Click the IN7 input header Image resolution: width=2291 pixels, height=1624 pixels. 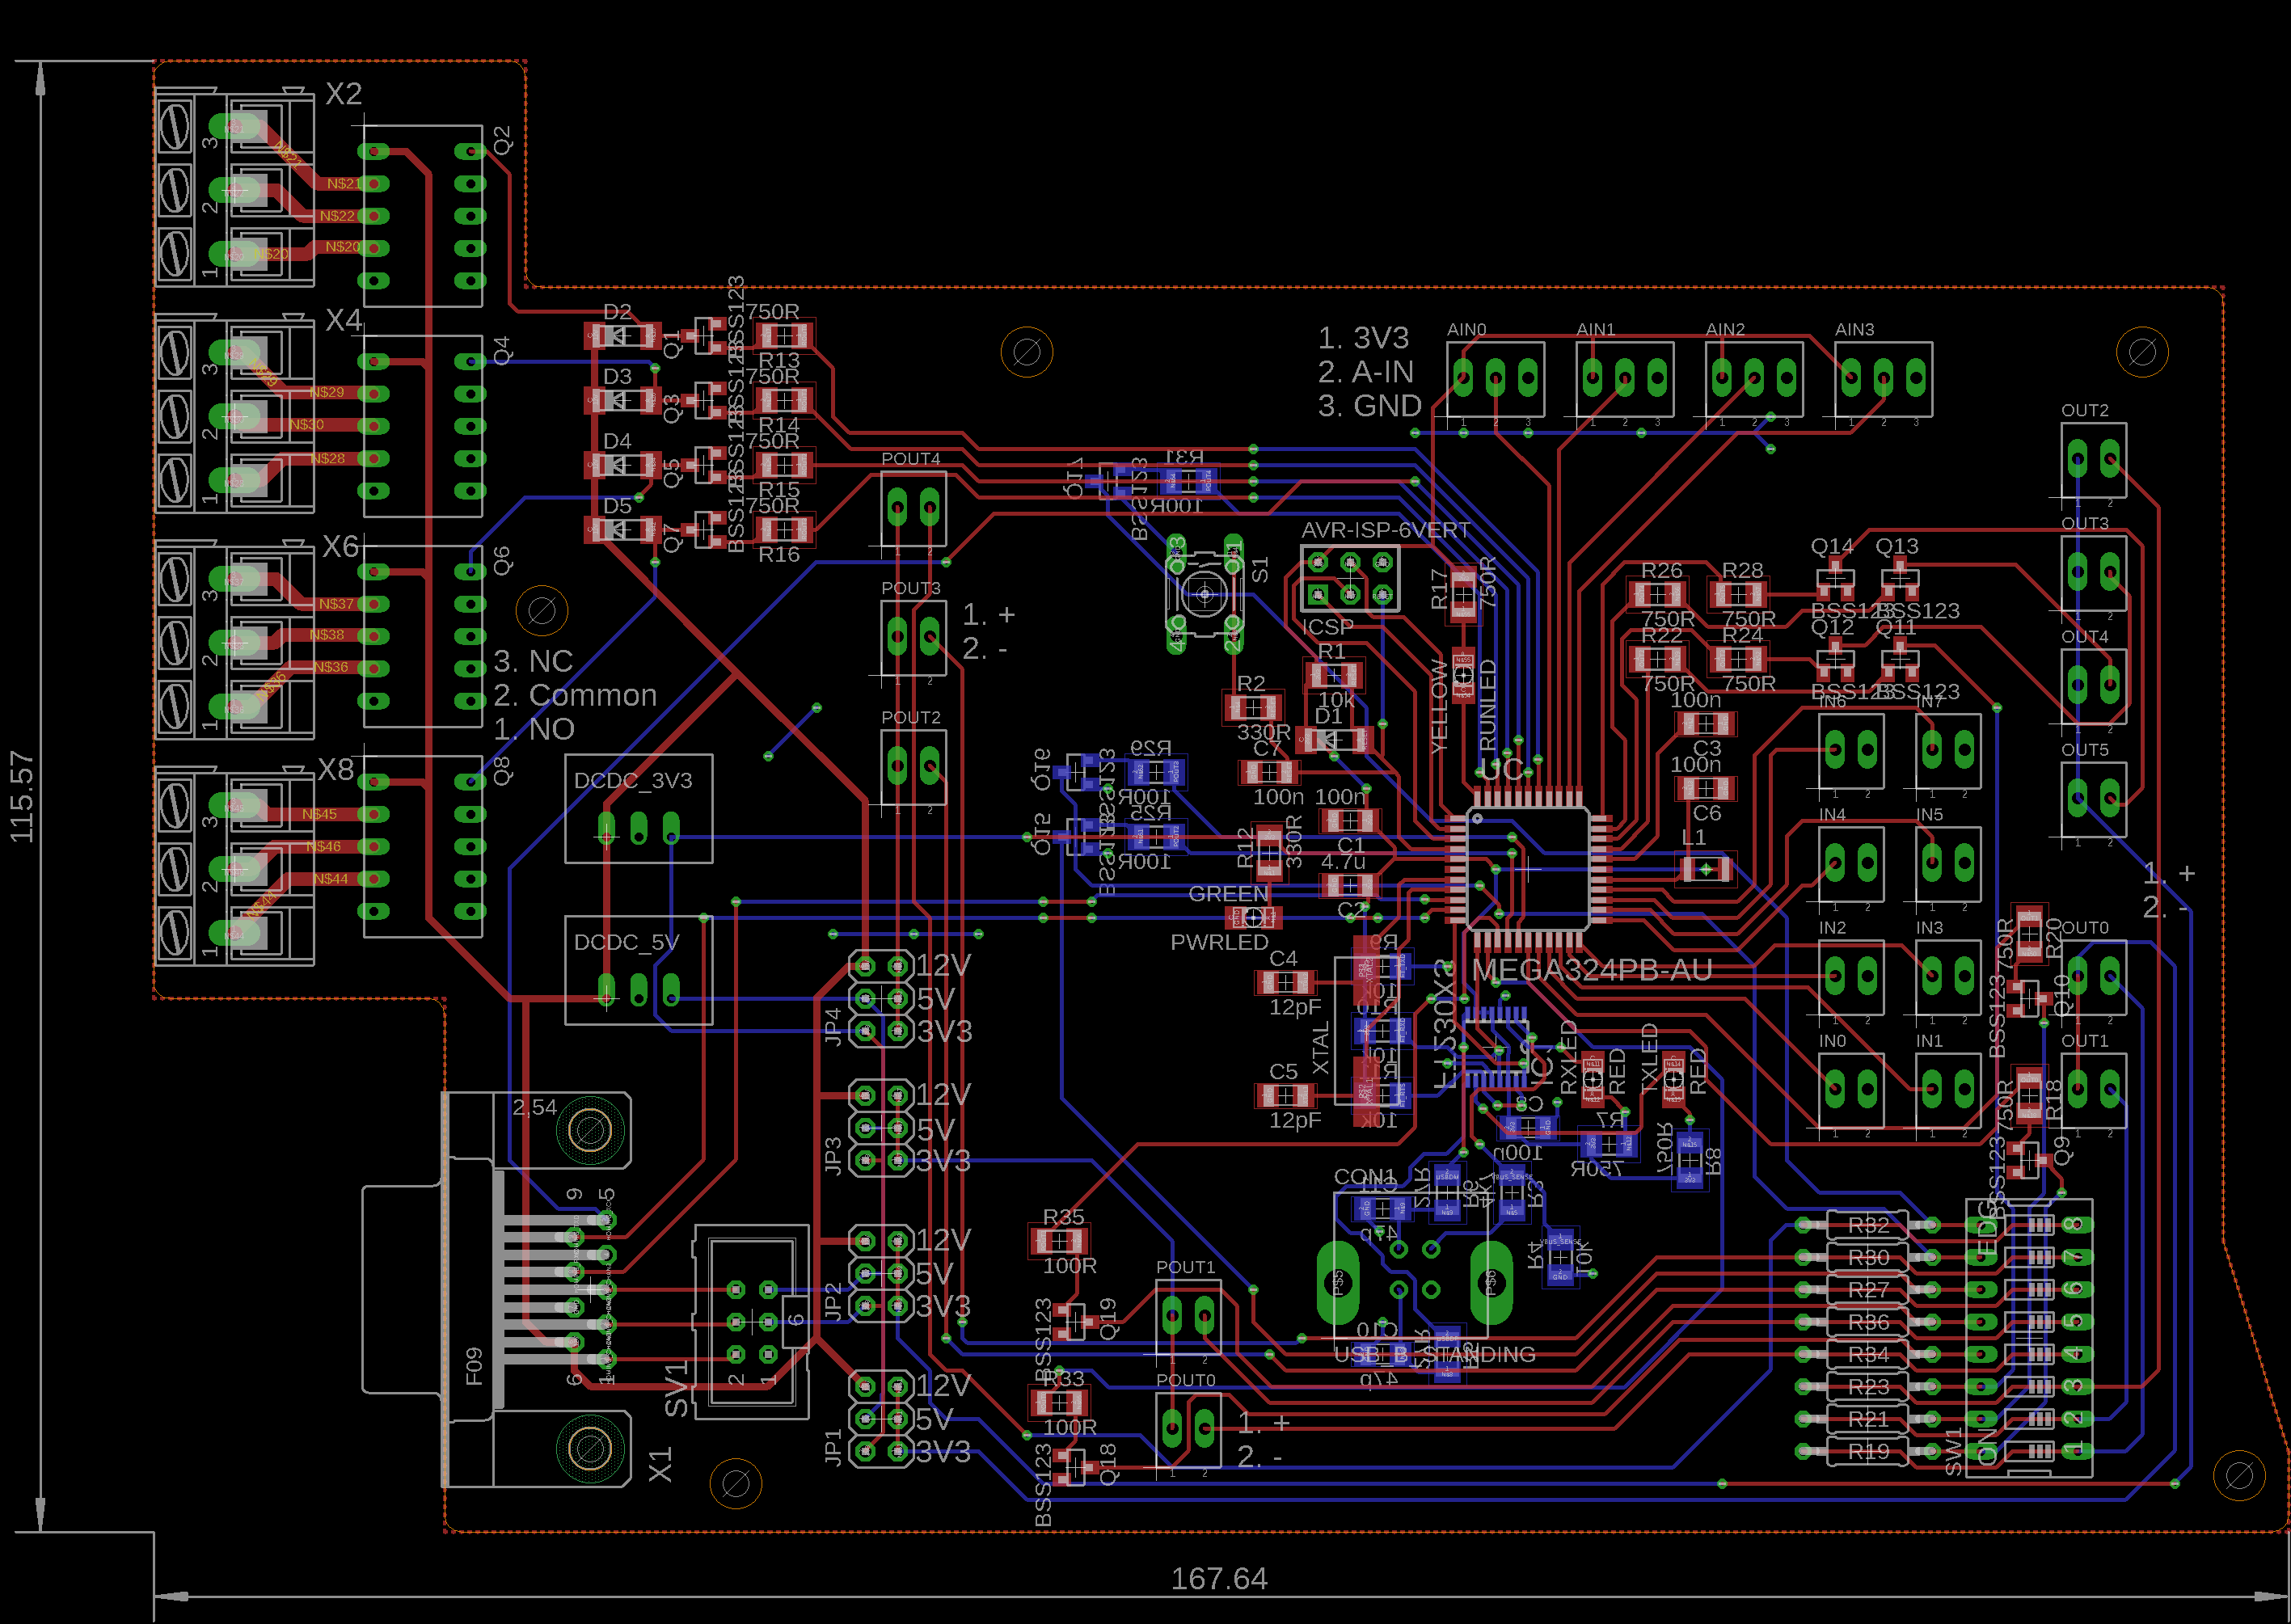(1948, 751)
